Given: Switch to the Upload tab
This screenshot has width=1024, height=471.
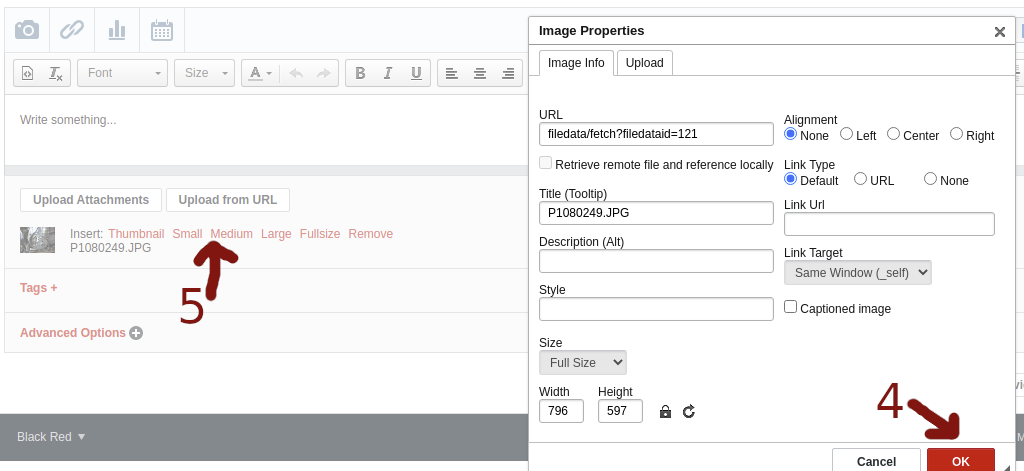Looking at the screenshot, I should 644,62.
